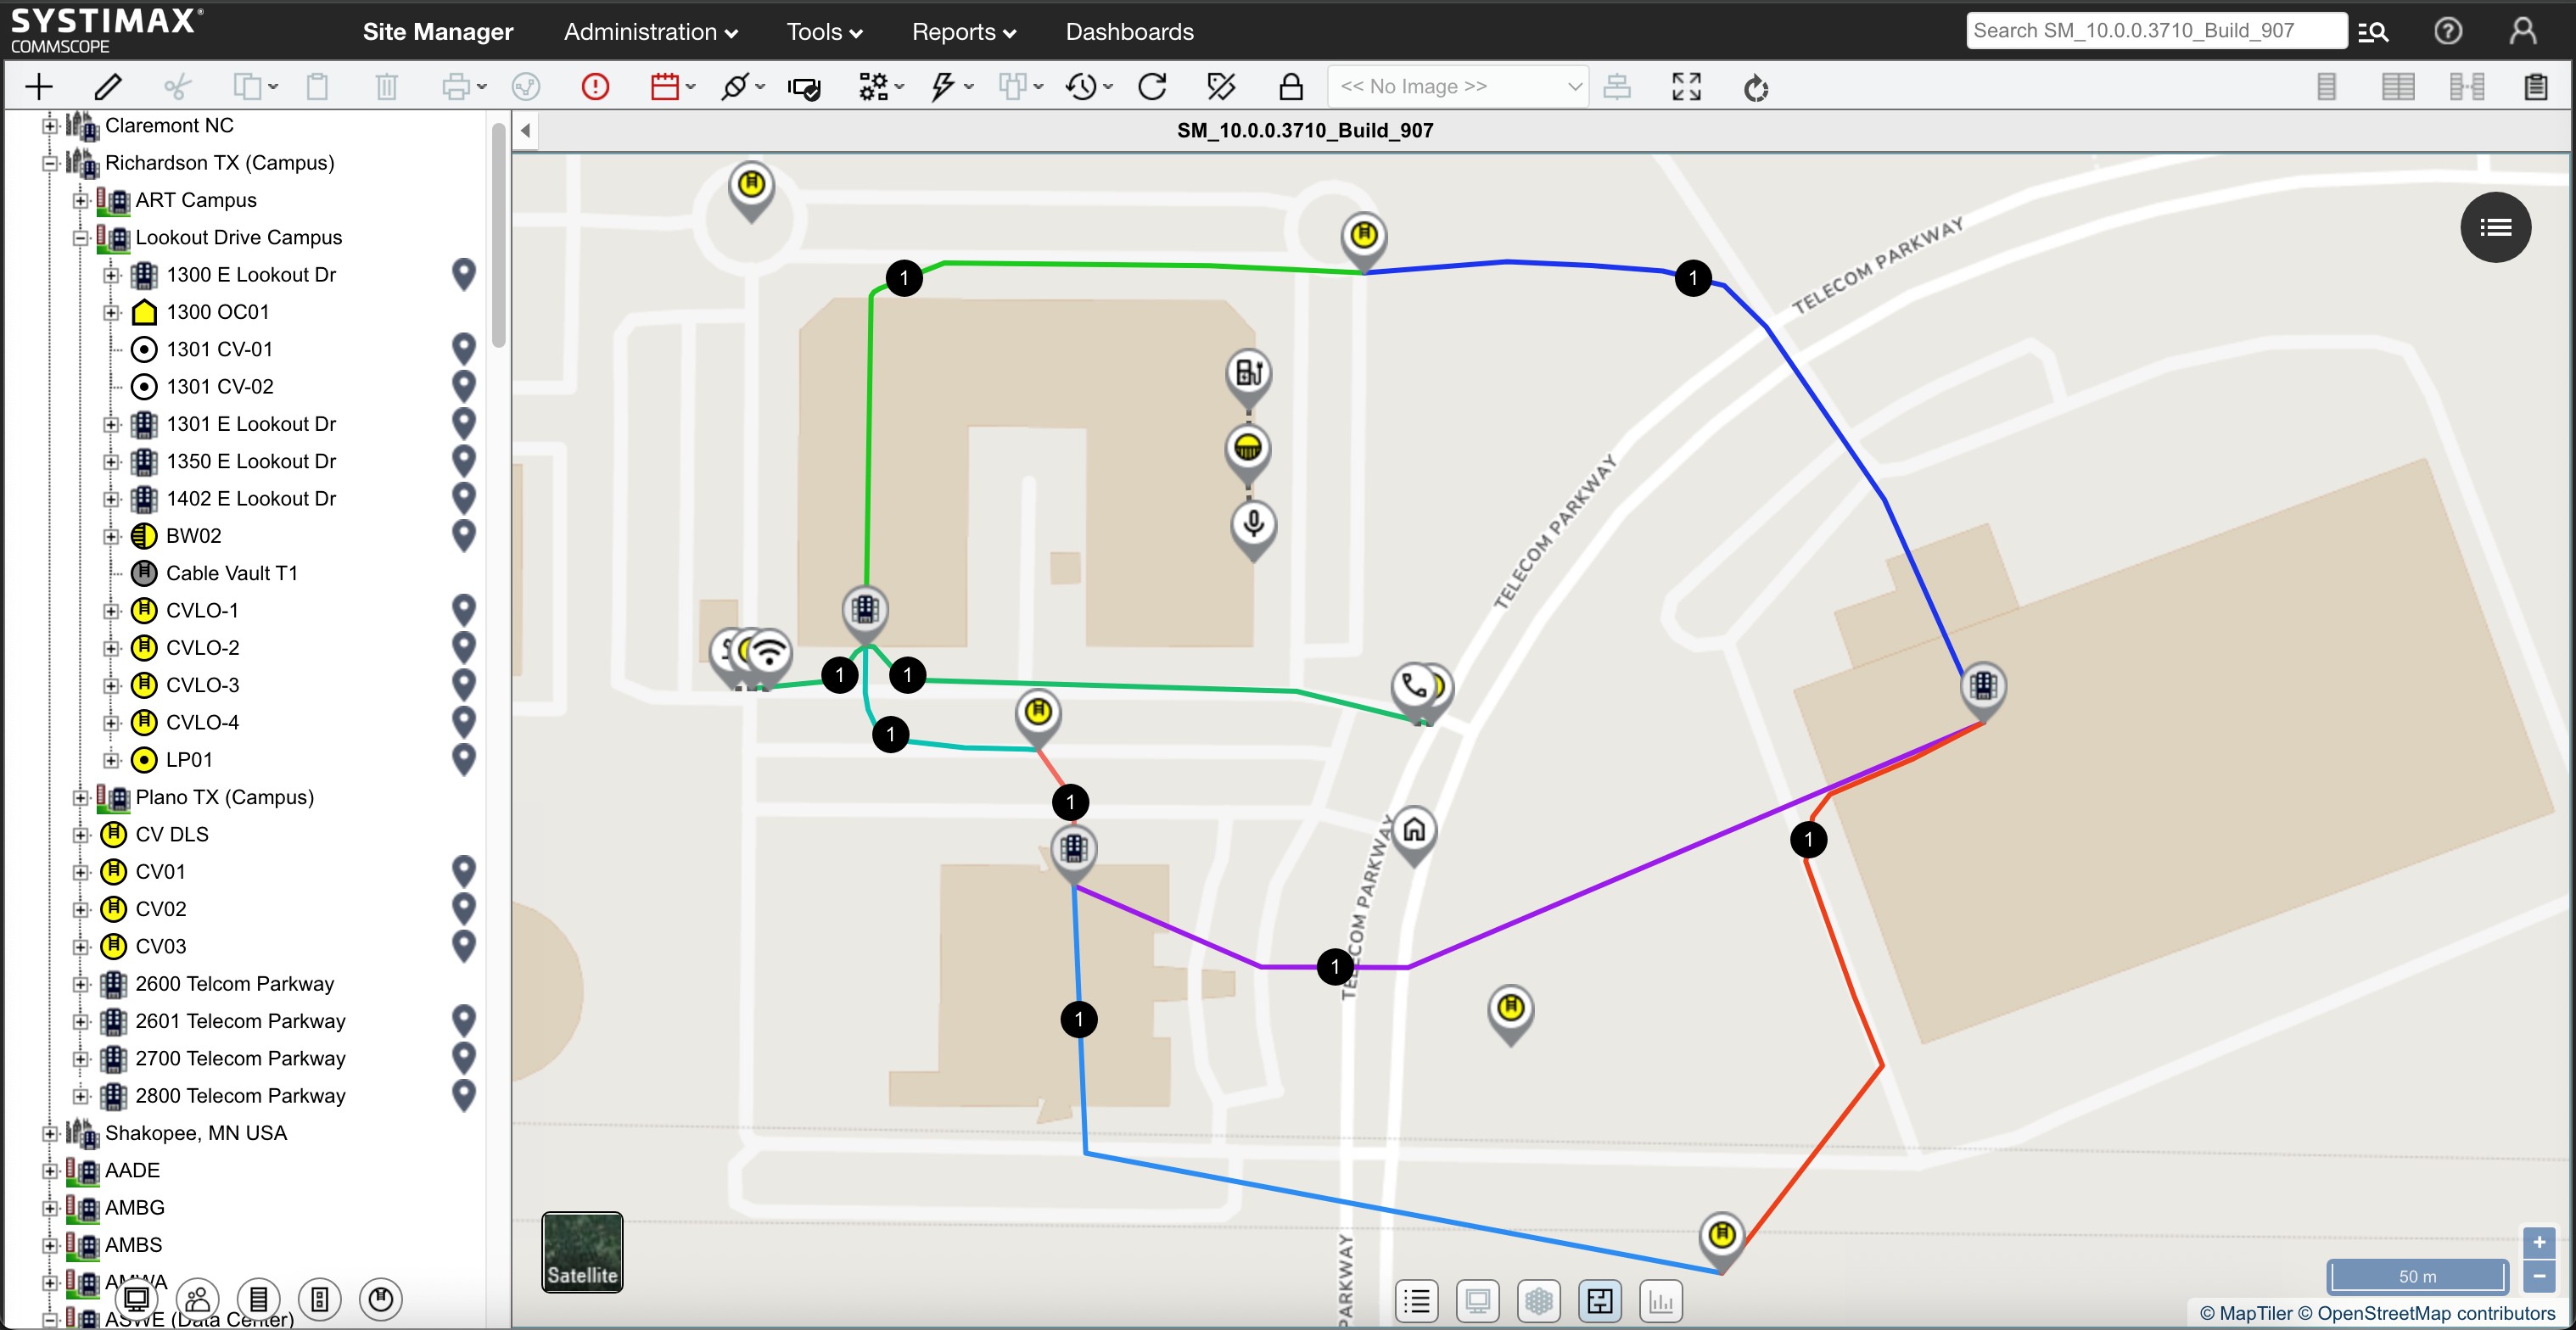Go to Dashboards
This screenshot has width=2576, height=1330.
tap(1129, 32)
